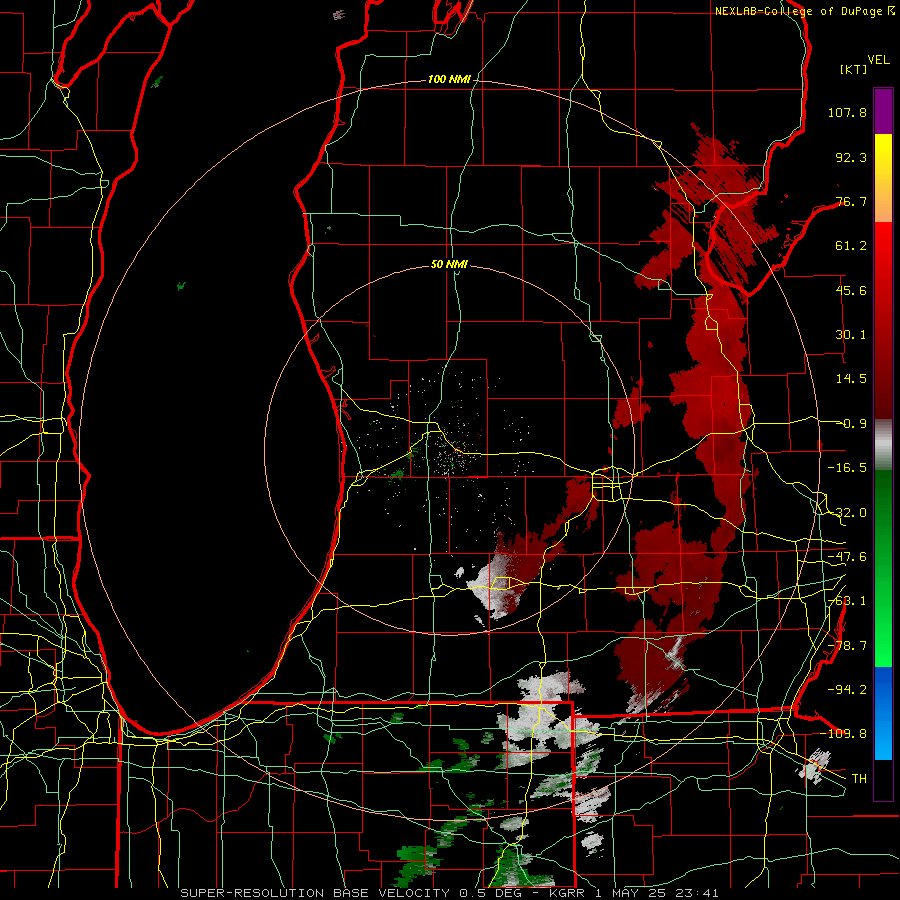This screenshot has width=900, height=900.
Task: Click the [KT] units label
Action: 854,69
